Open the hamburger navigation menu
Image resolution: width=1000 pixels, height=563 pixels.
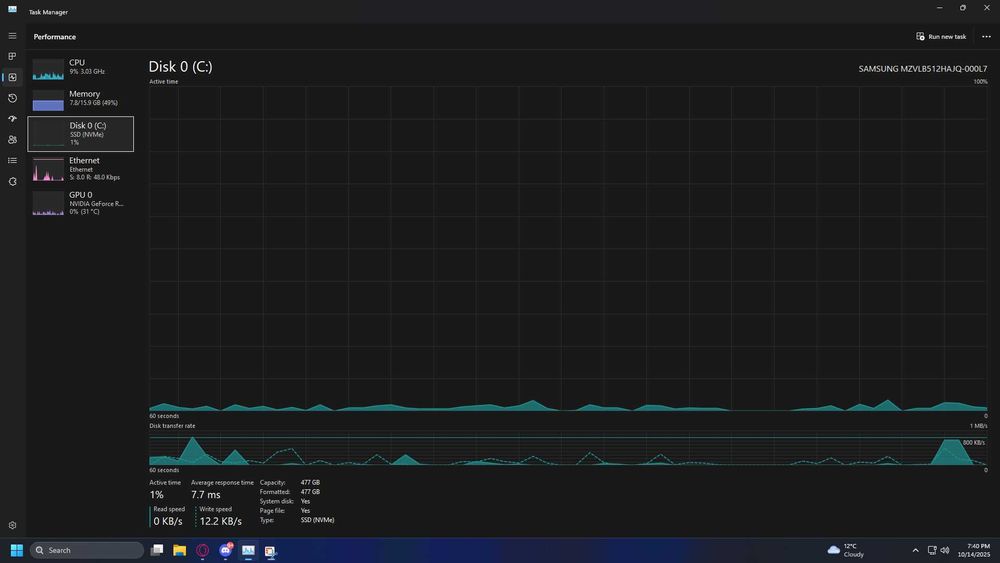pos(12,36)
